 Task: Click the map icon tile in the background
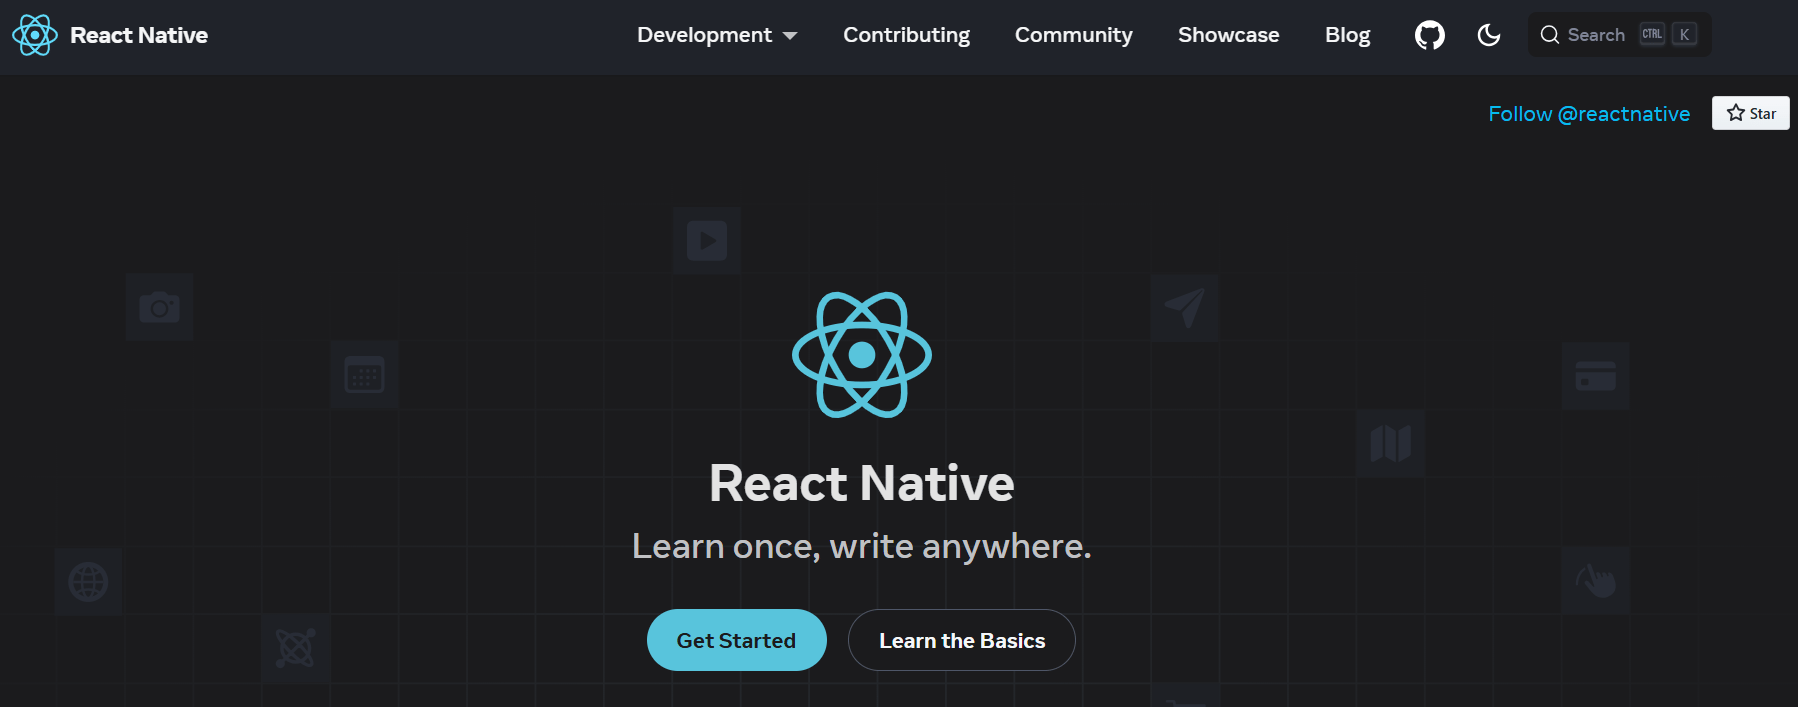(1390, 443)
